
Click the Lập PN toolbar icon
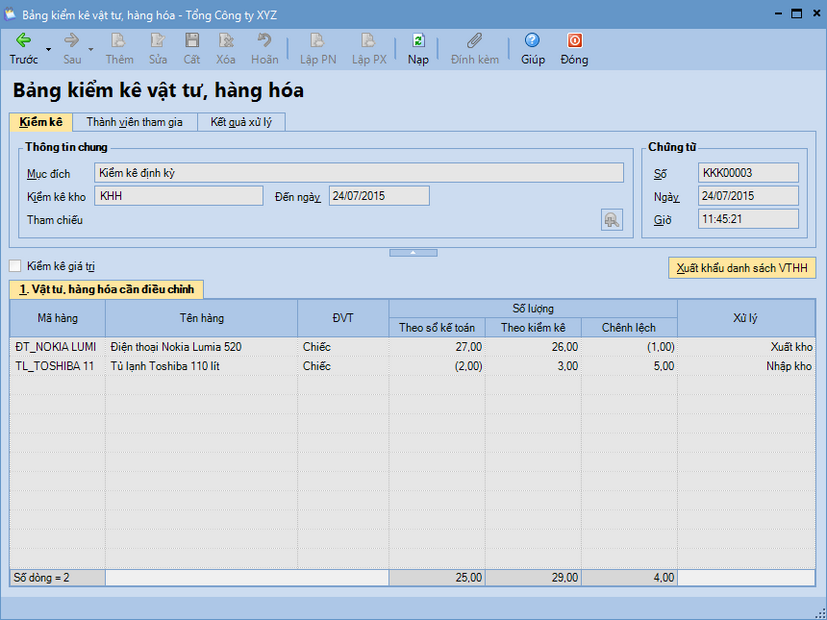318,48
